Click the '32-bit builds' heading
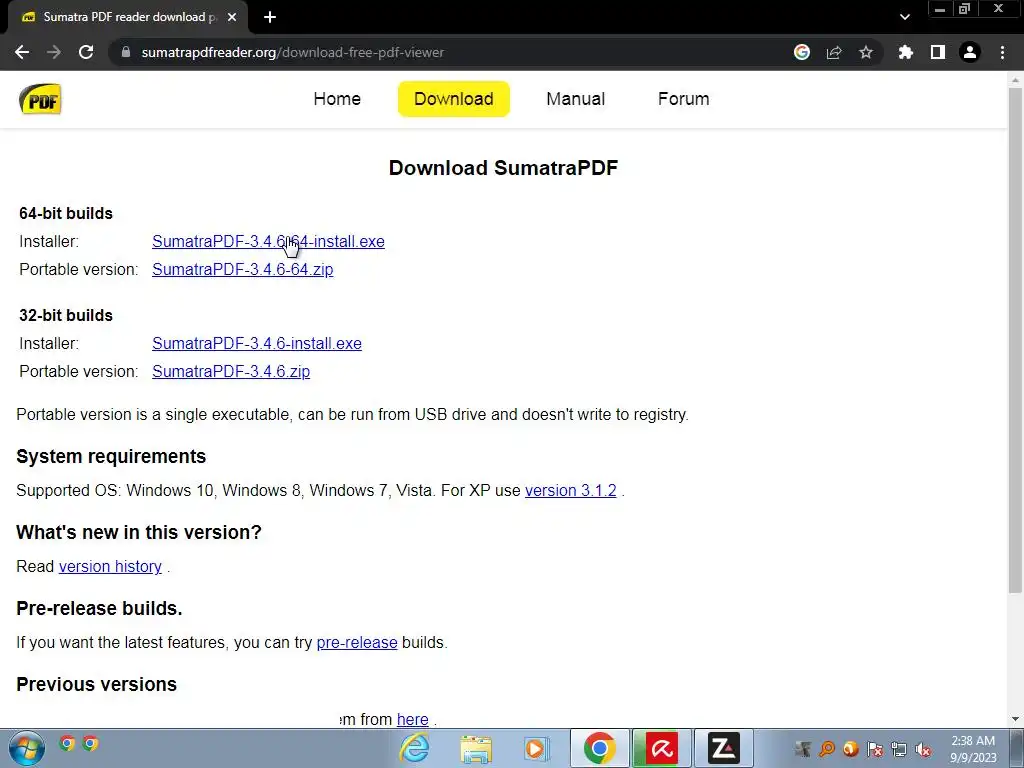 [x=66, y=315]
